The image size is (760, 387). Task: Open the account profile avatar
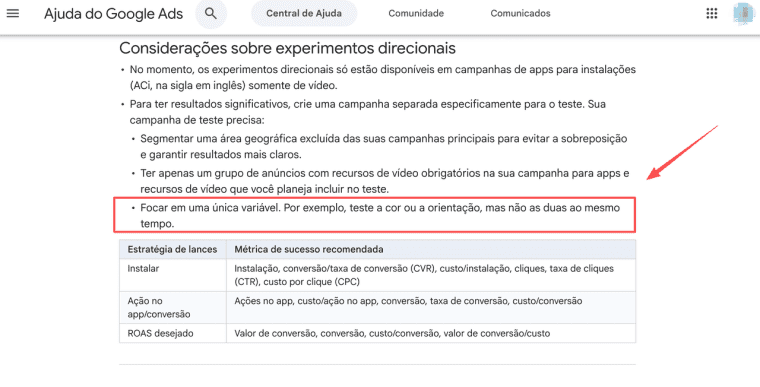pos(743,14)
